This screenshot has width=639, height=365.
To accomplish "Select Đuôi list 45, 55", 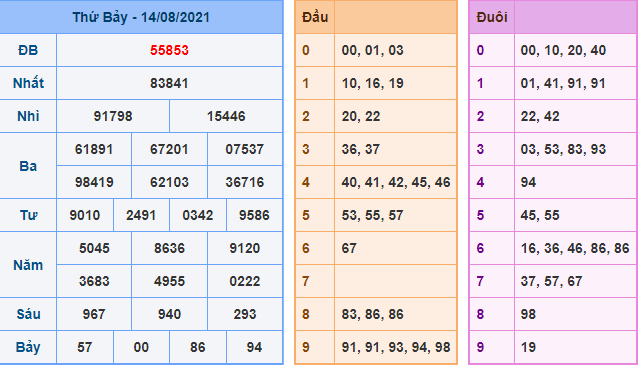I will pyautogui.click(x=540, y=215).
